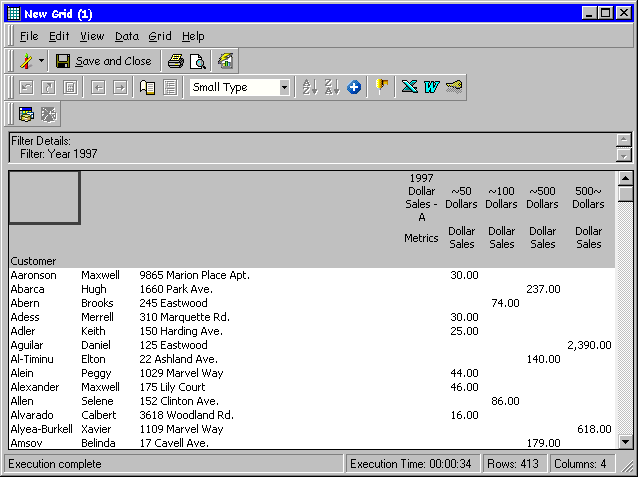Click the 2,390.00 value for Aguilar

pyautogui.click(x=589, y=345)
